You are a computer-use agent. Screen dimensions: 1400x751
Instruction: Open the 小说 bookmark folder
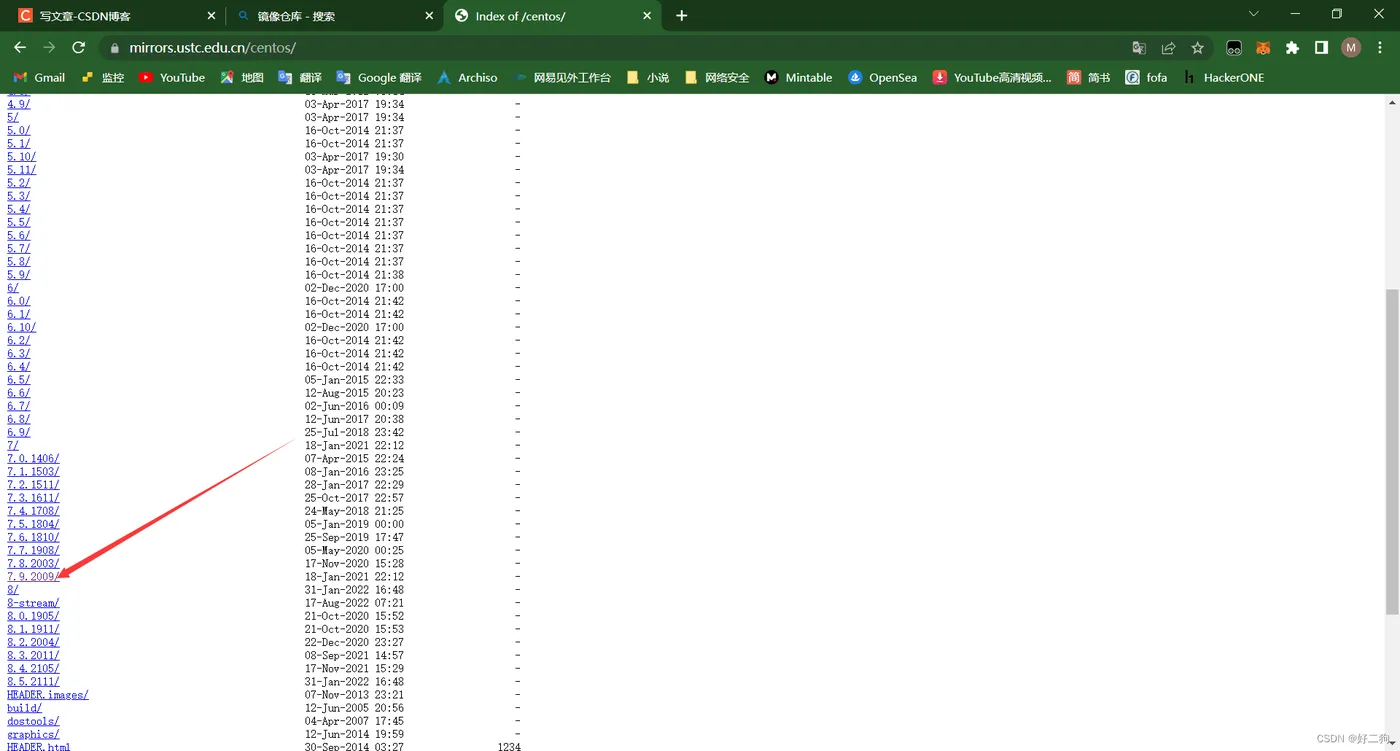tap(648, 77)
